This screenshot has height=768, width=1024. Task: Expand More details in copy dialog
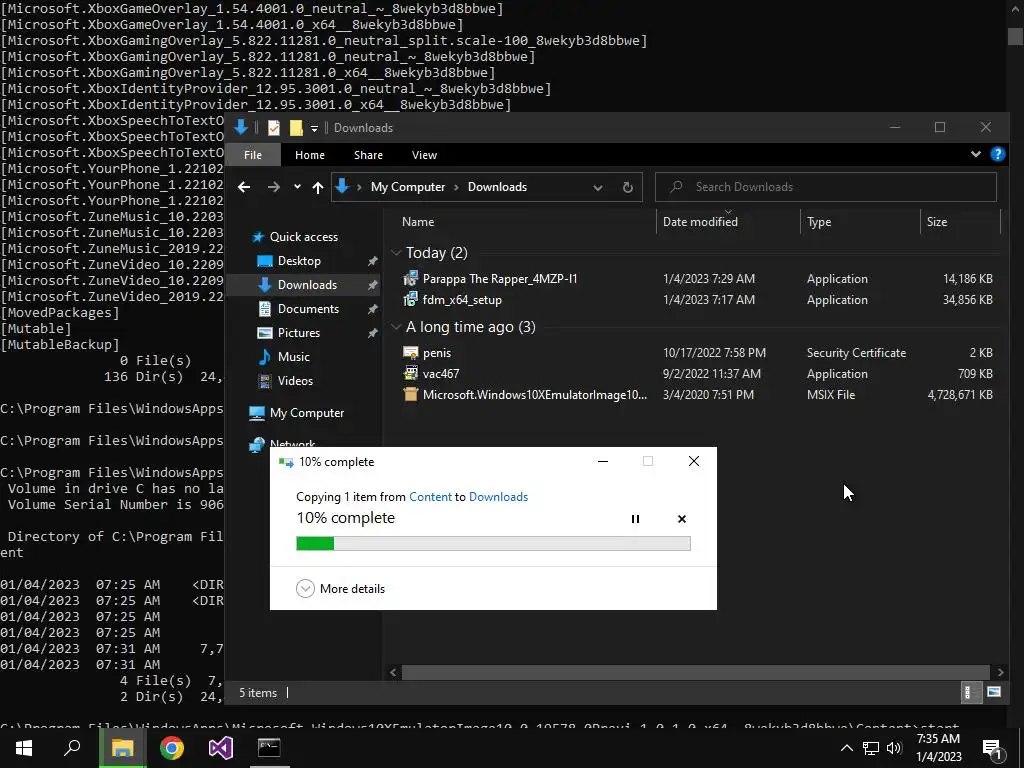(x=340, y=589)
